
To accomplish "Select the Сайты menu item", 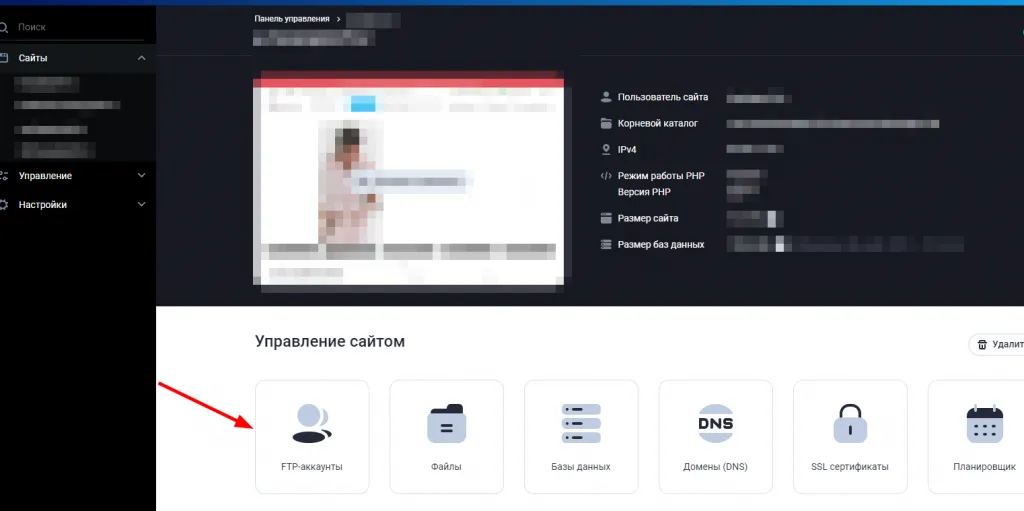I will (x=33, y=58).
